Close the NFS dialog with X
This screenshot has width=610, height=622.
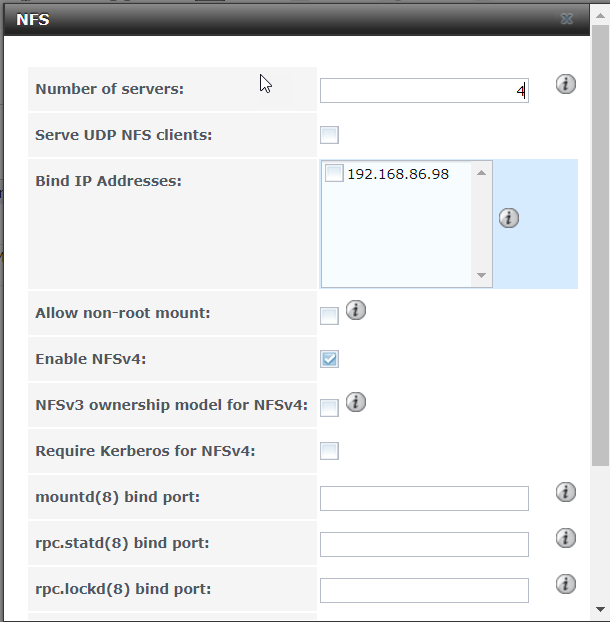click(567, 19)
